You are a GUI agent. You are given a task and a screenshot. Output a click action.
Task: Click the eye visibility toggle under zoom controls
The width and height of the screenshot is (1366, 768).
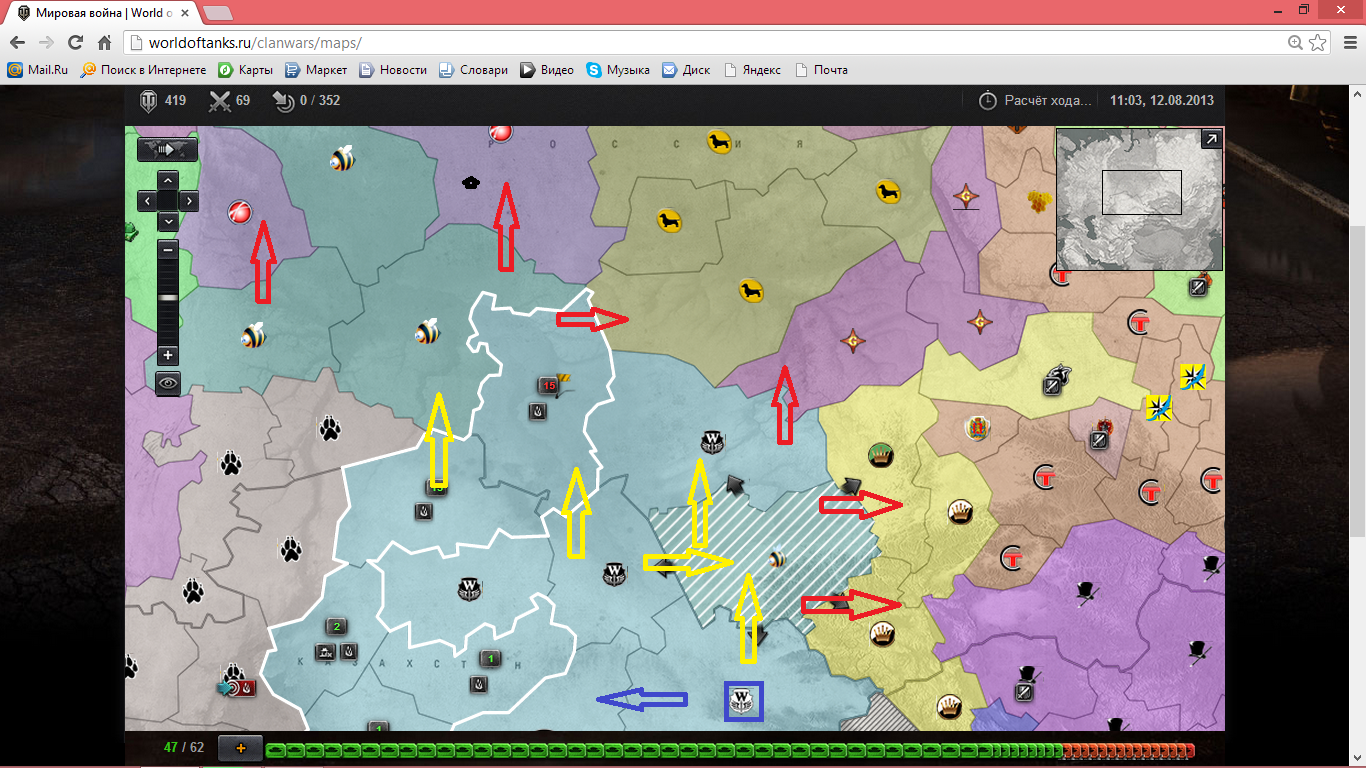point(168,382)
